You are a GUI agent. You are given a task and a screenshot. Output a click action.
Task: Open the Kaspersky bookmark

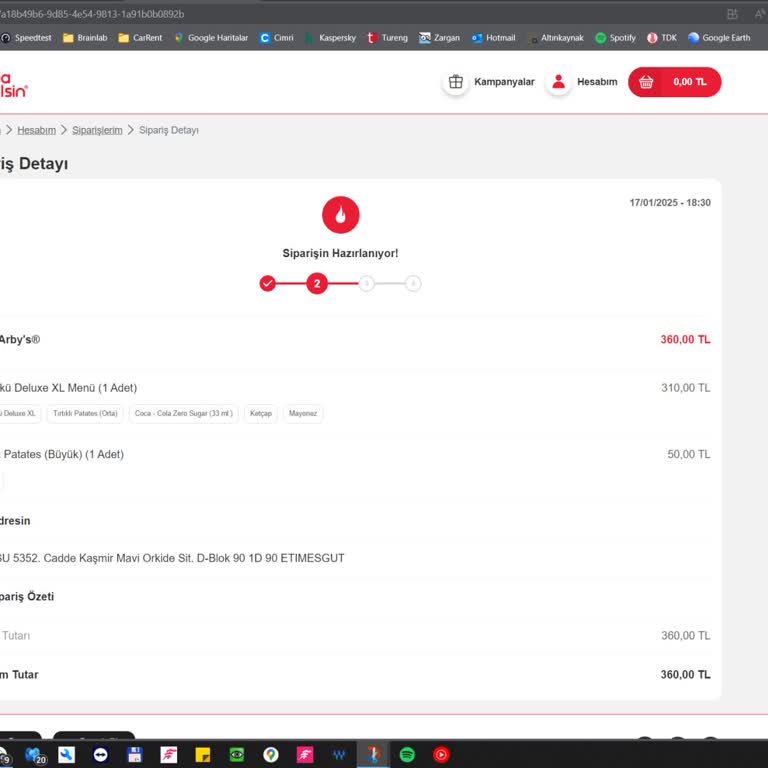click(331, 38)
